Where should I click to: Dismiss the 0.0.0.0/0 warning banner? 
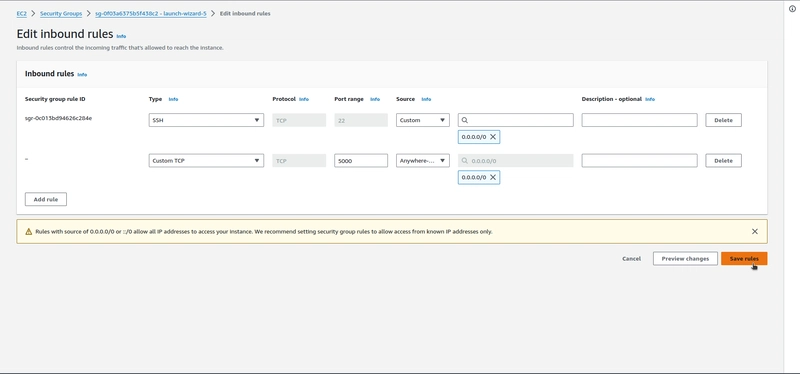[x=755, y=231]
